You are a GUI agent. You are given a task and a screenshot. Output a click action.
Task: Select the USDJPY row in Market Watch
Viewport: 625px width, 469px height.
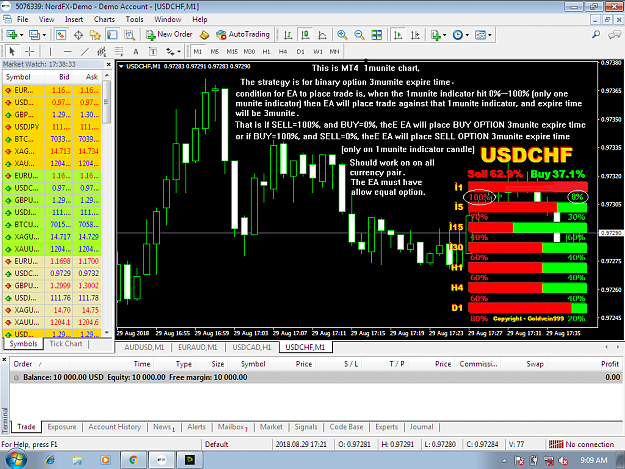pyautogui.click(x=52, y=127)
